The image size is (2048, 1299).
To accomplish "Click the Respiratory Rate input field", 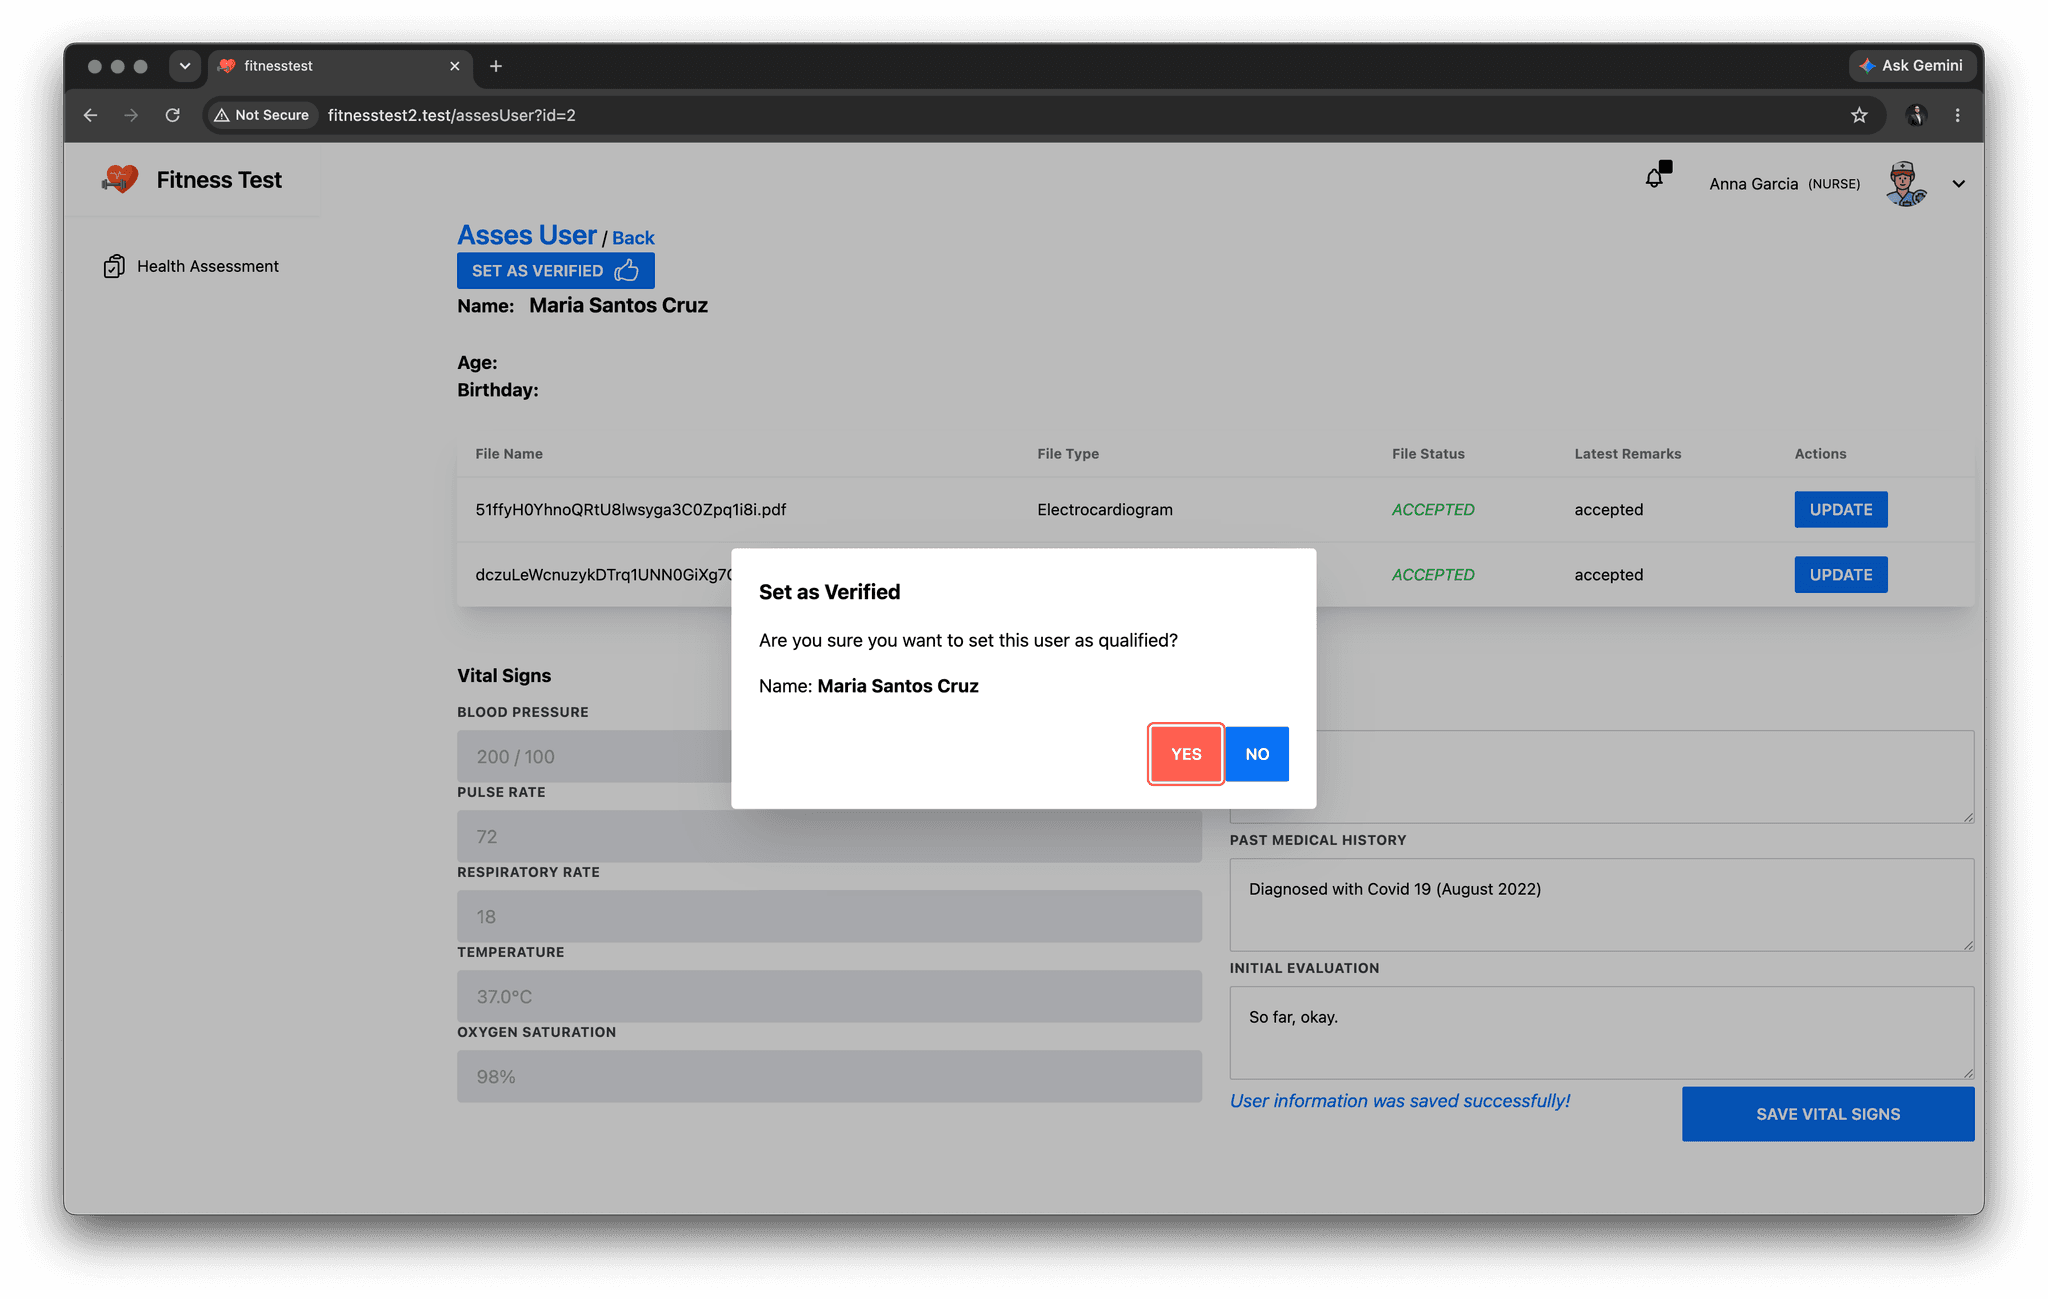I will (829, 916).
